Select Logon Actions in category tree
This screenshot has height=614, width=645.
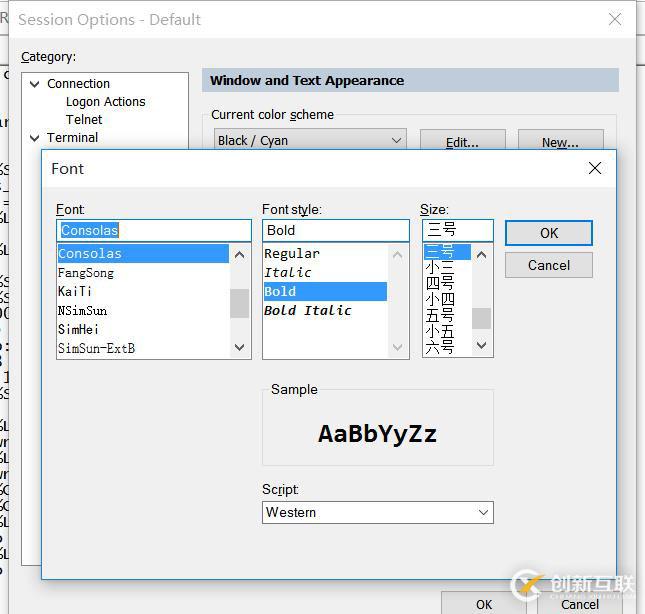(x=106, y=102)
